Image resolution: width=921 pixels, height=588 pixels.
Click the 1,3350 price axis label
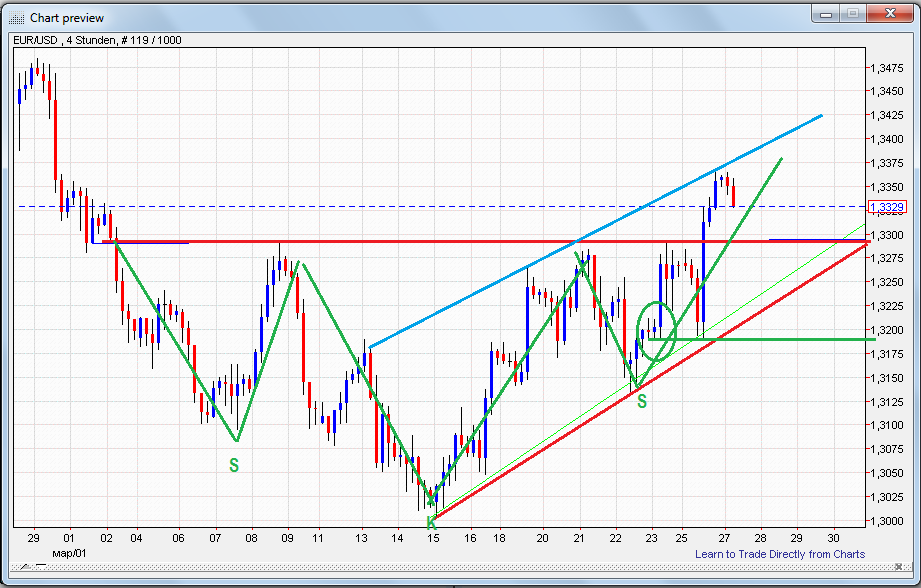(x=887, y=187)
